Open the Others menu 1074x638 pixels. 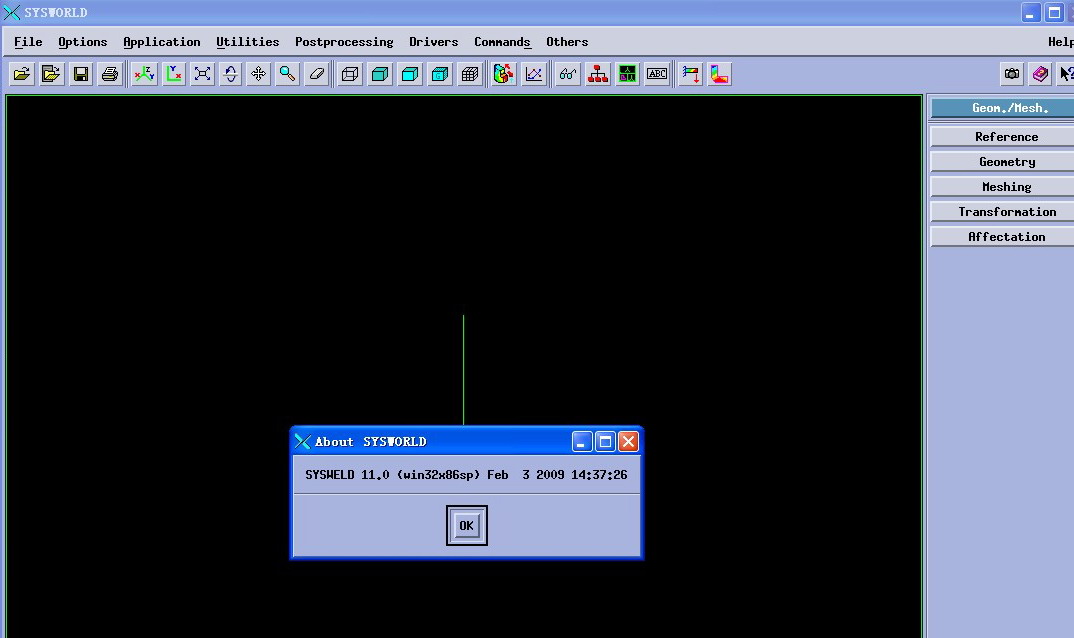pyautogui.click(x=567, y=42)
